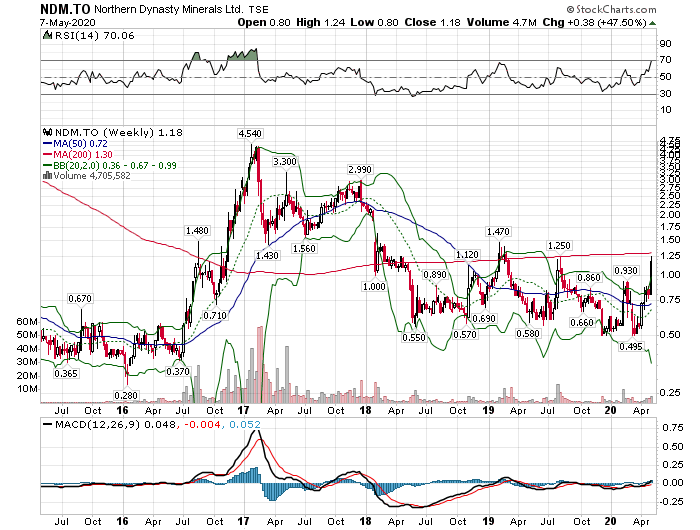Click the 1.250 price label
The image size is (700, 530).
coord(559,246)
